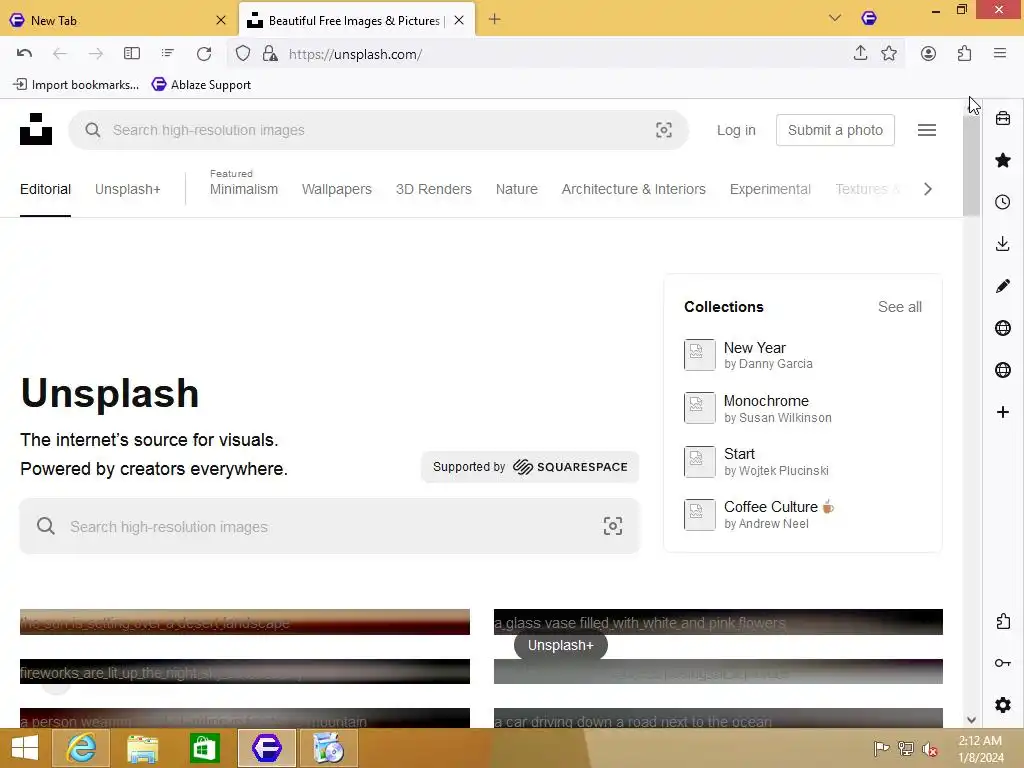Open the account profile icon
1024x768 pixels.
[928, 54]
